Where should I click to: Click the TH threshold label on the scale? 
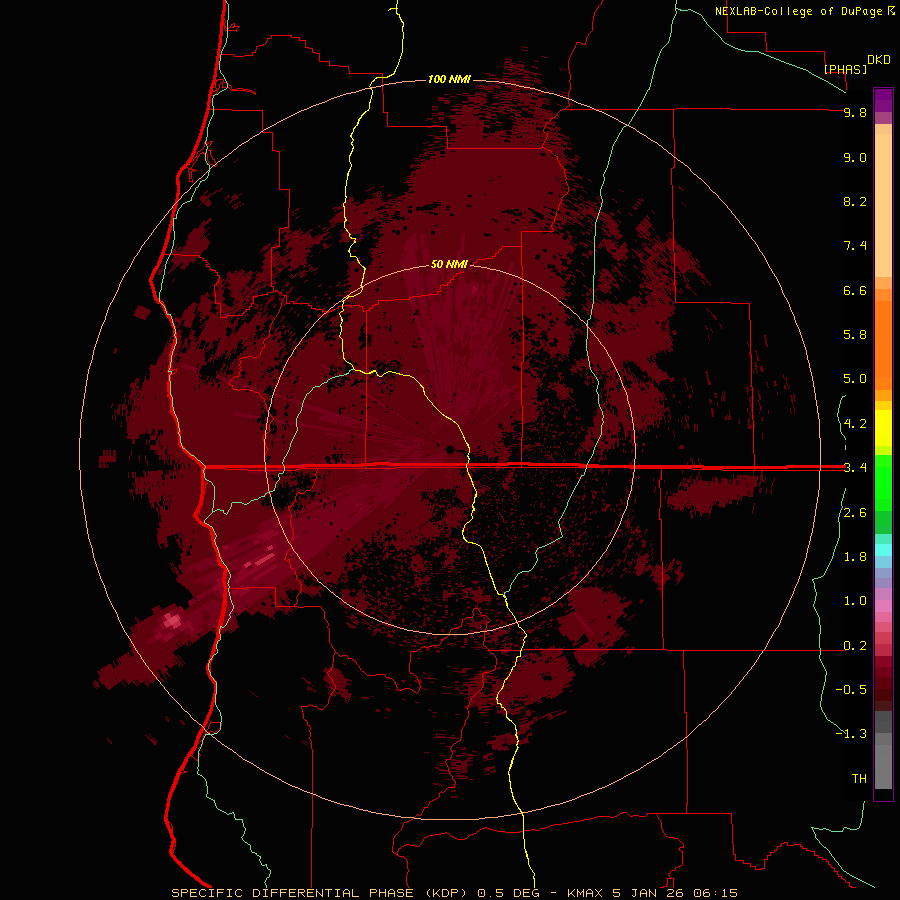point(859,778)
